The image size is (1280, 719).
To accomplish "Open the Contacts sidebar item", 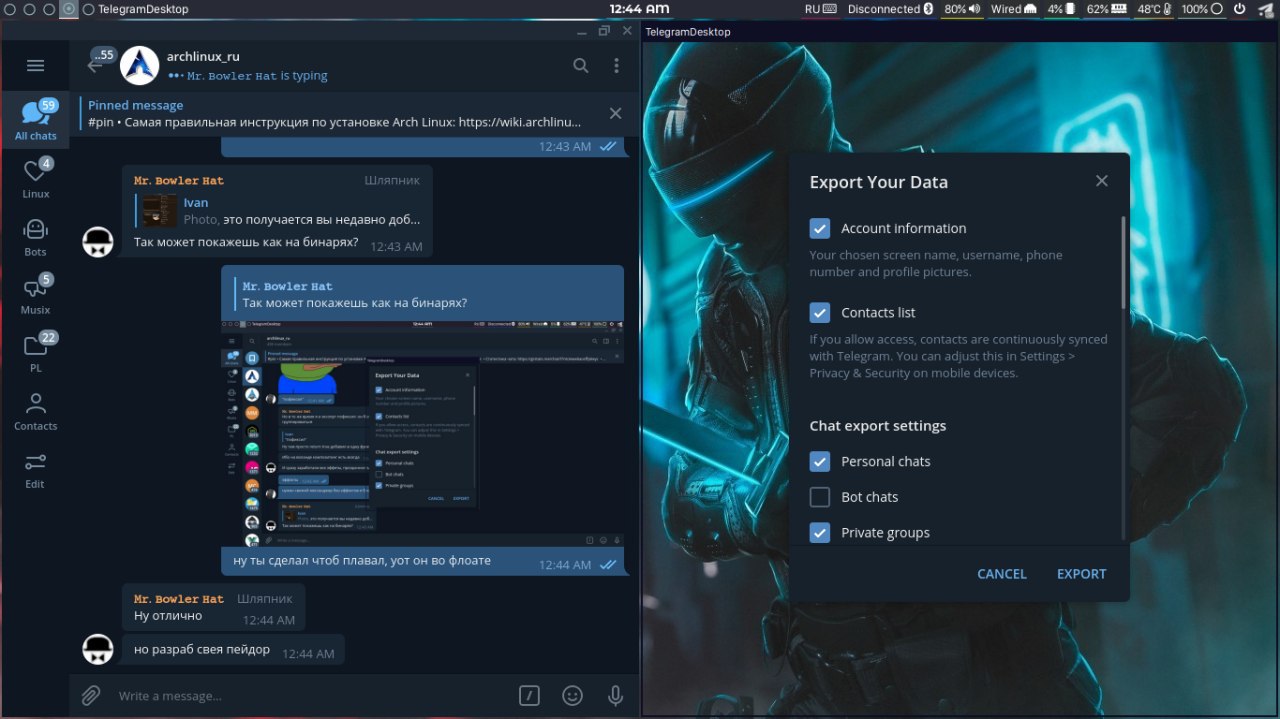I will coord(35,410).
